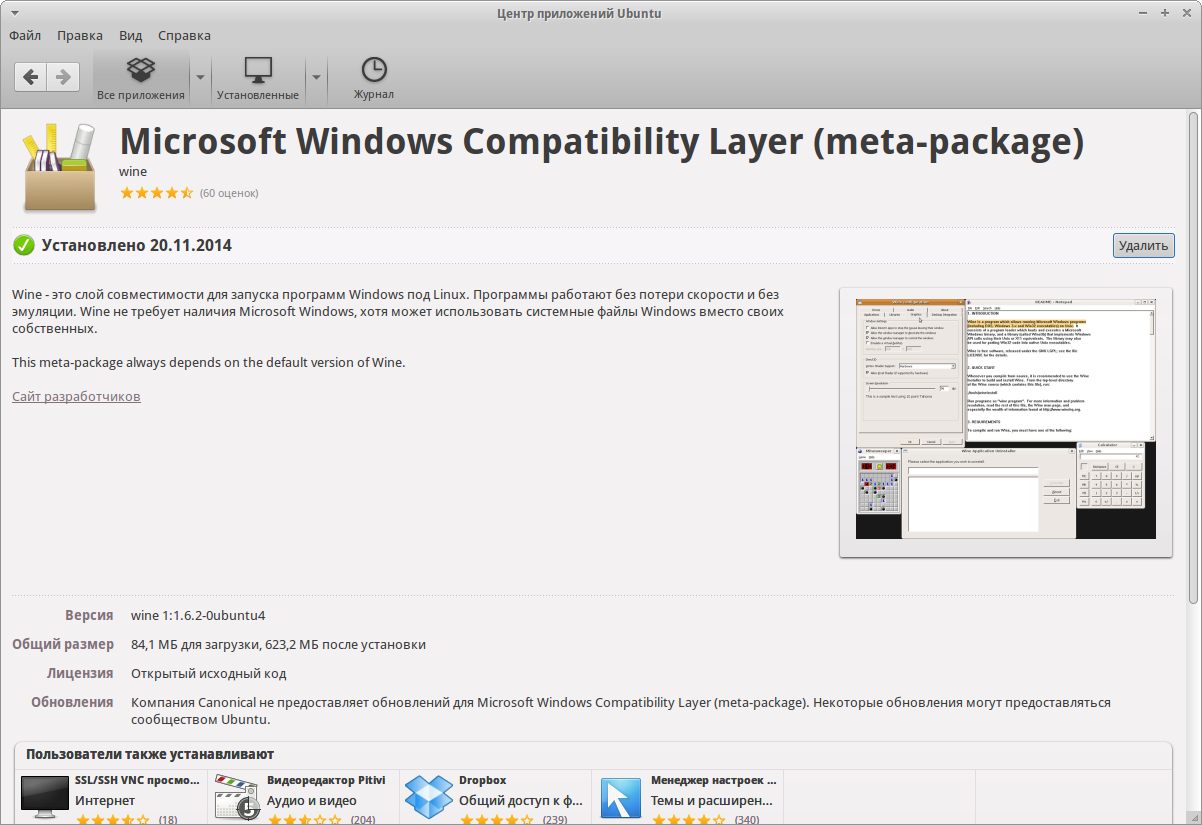The width and height of the screenshot is (1202, 825).
Task: Click the Back arrow navigation button
Action: [x=31, y=77]
